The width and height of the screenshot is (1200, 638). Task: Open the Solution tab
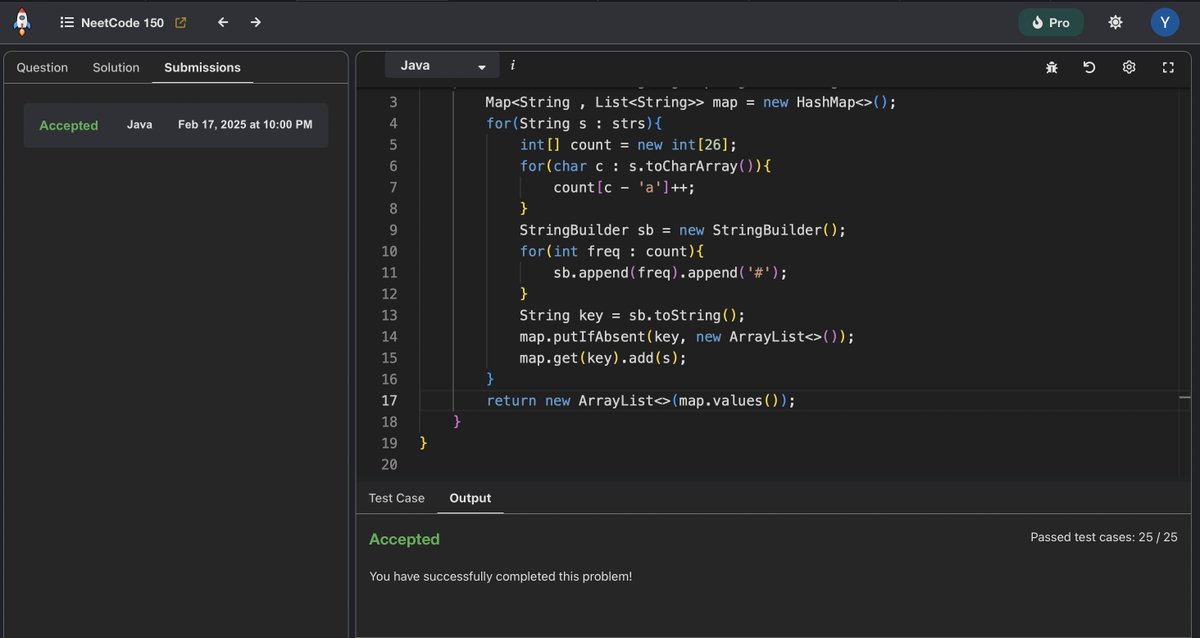(x=115, y=67)
